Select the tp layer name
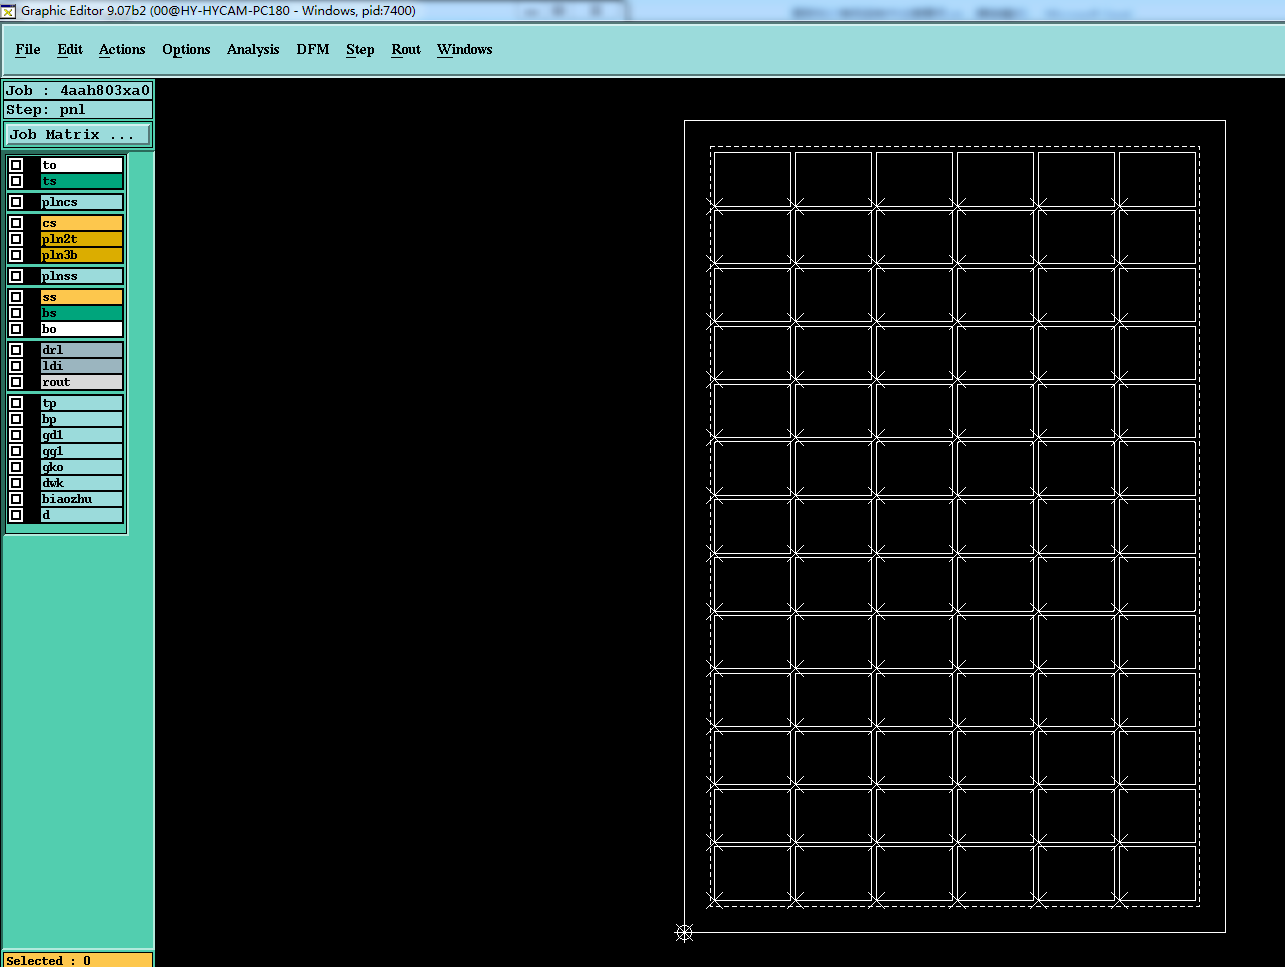This screenshot has width=1285, height=967. pyautogui.click(x=82, y=403)
